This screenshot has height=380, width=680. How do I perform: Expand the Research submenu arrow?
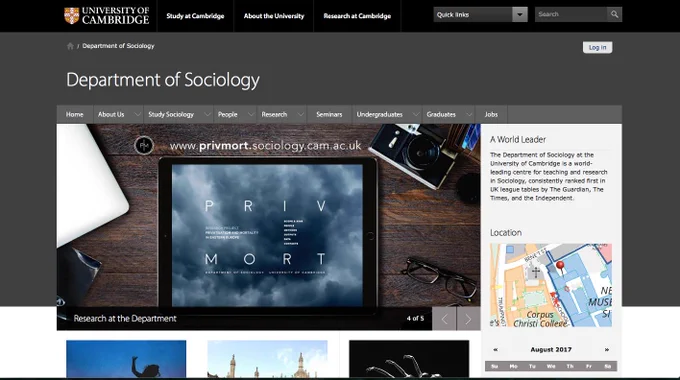point(301,115)
